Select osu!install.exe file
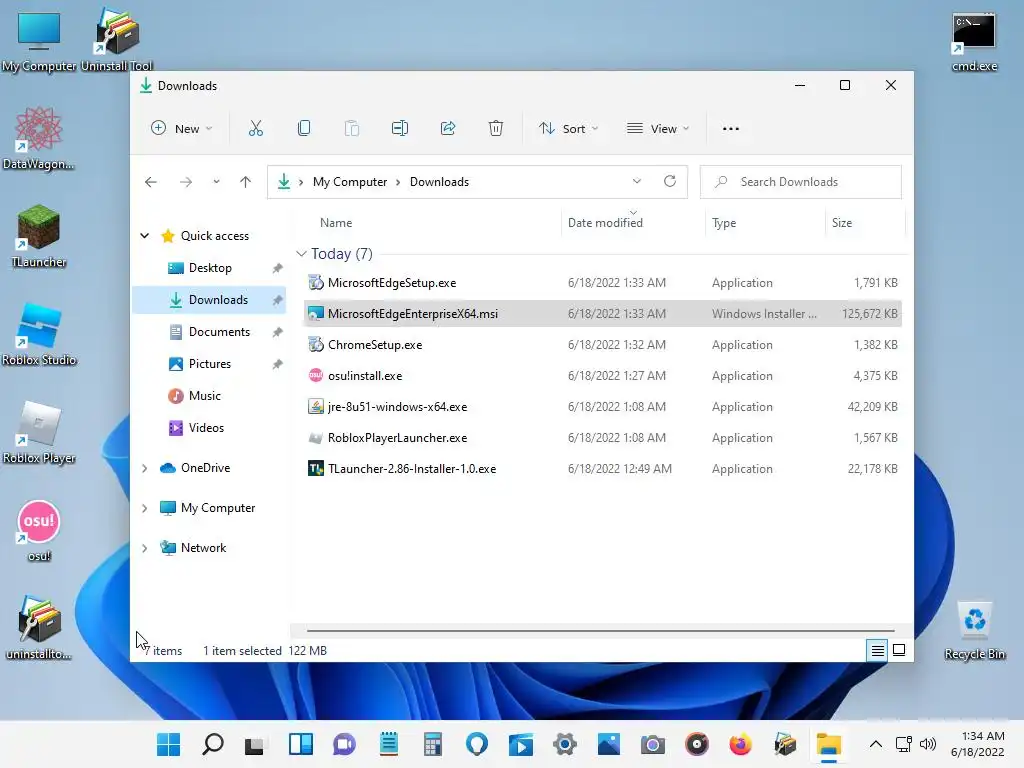 603,376
